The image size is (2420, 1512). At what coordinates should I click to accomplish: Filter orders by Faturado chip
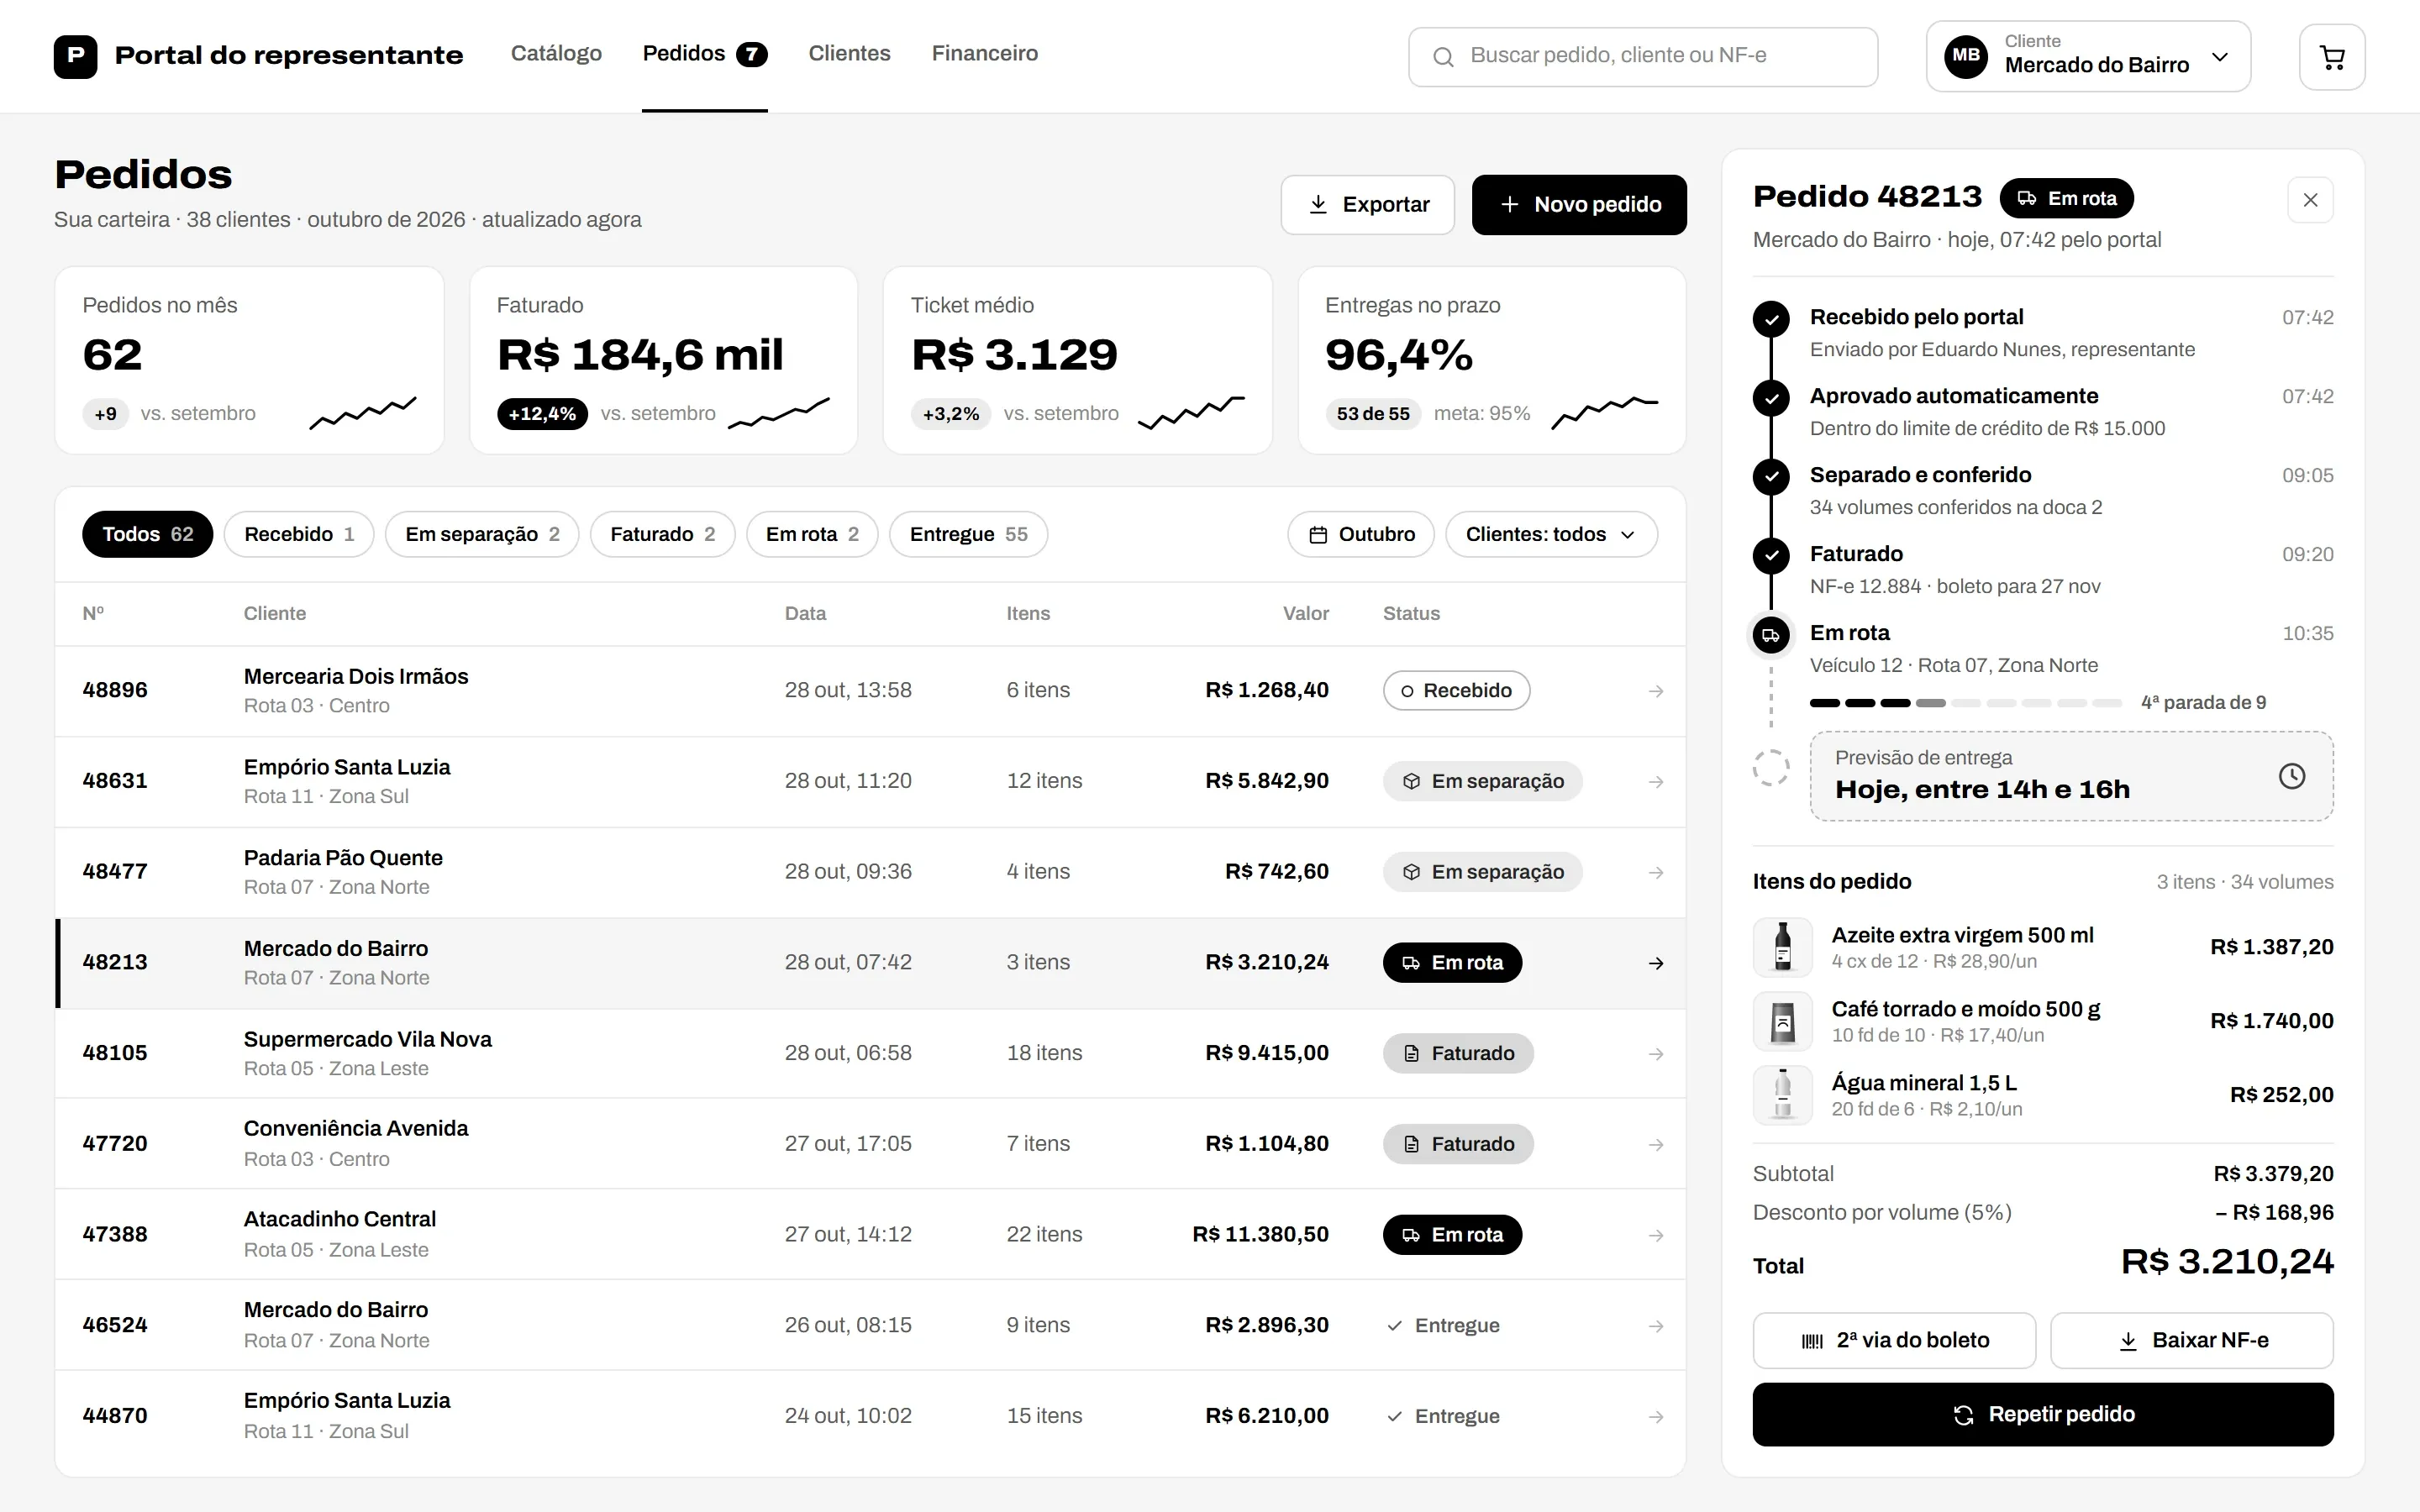tap(662, 534)
